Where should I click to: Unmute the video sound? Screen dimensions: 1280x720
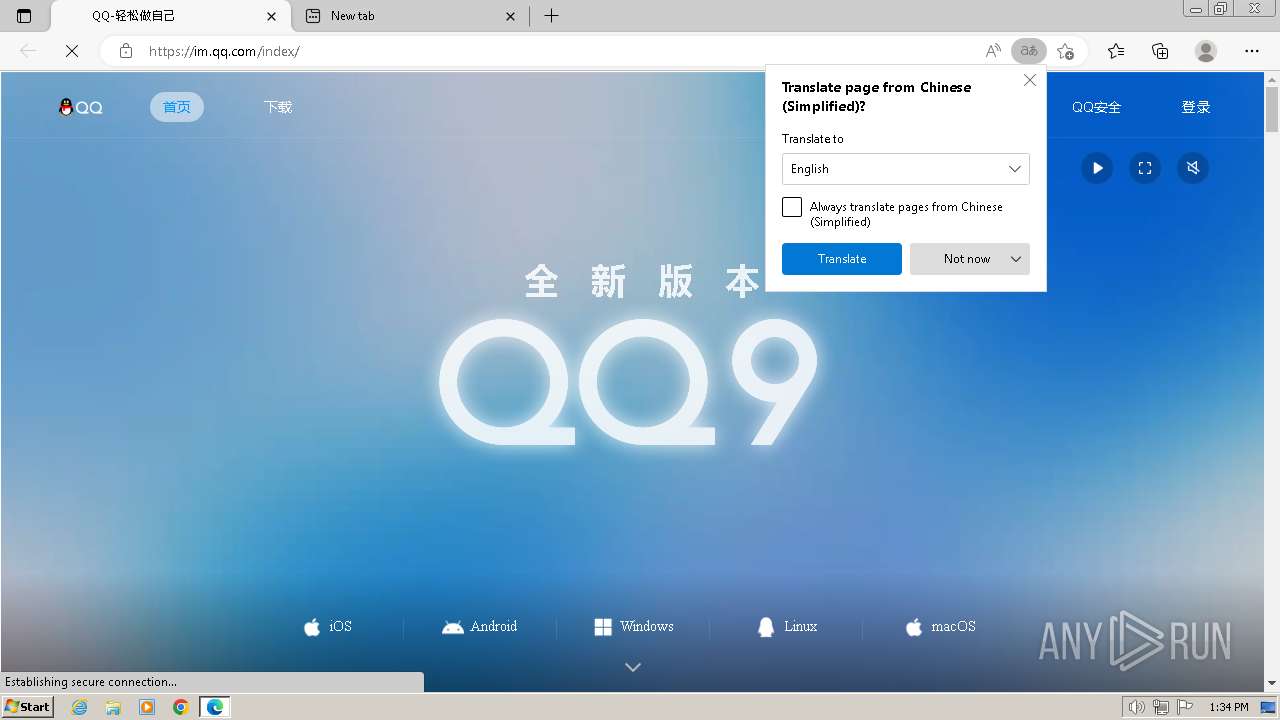pyautogui.click(x=1193, y=168)
